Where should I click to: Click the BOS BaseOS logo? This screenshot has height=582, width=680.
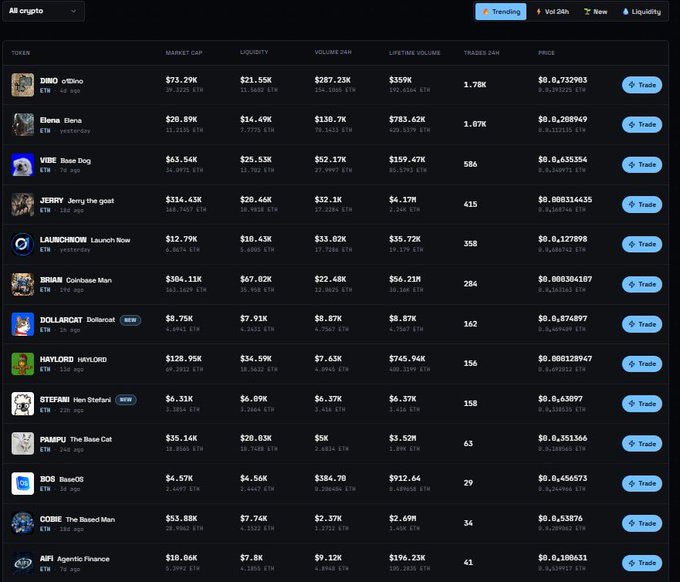pyautogui.click(x=23, y=484)
